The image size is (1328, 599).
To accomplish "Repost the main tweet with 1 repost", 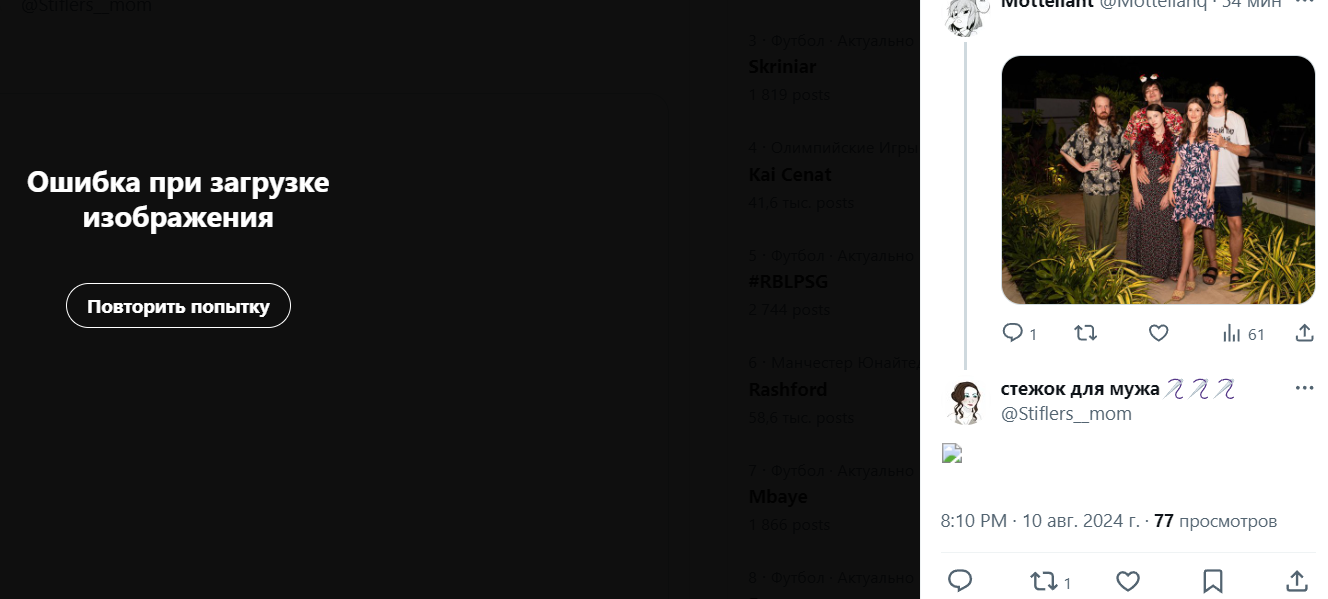I will click(1051, 581).
